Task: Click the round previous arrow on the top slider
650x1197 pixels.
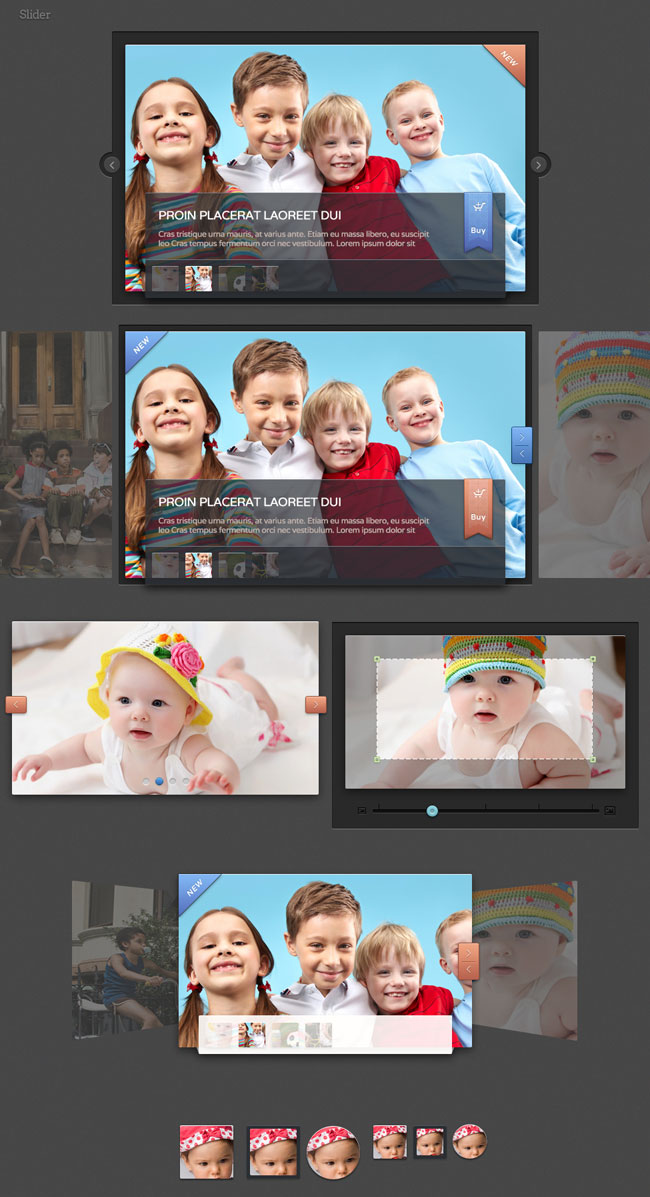Action: (111, 164)
